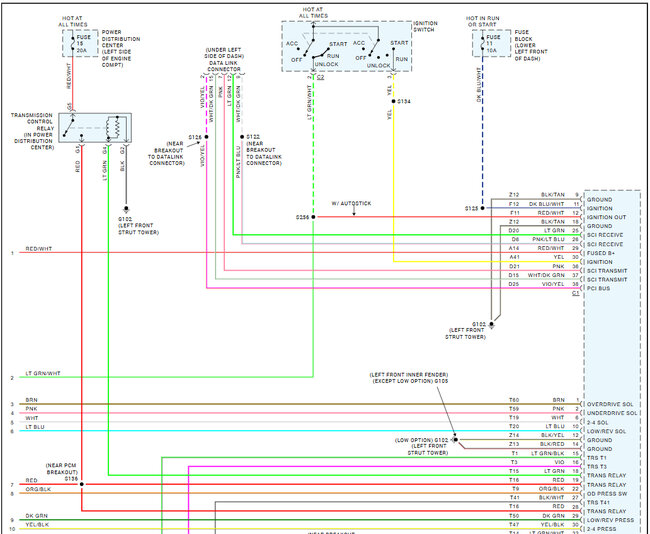The image size is (650, 534).
Task: Click the TRS T3 pin label
Action: pyautogui.click(x=597, y=467)
